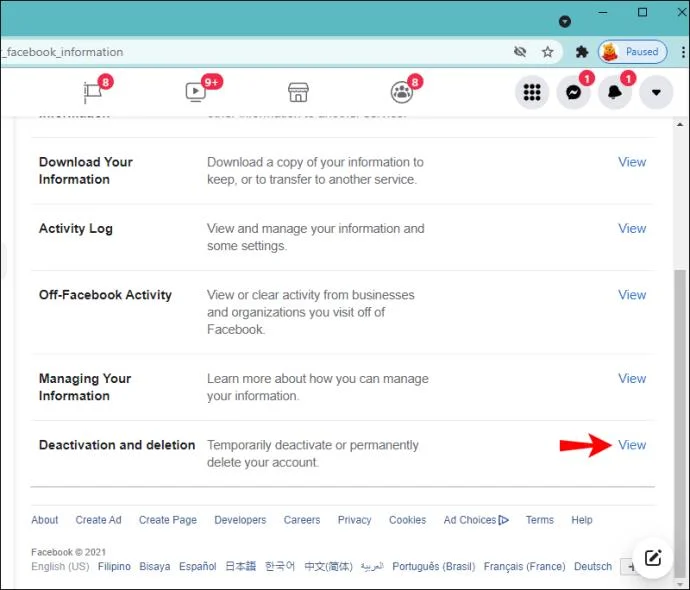
Task: Open the Privacy footer link
Action: (x=354, y=520)
